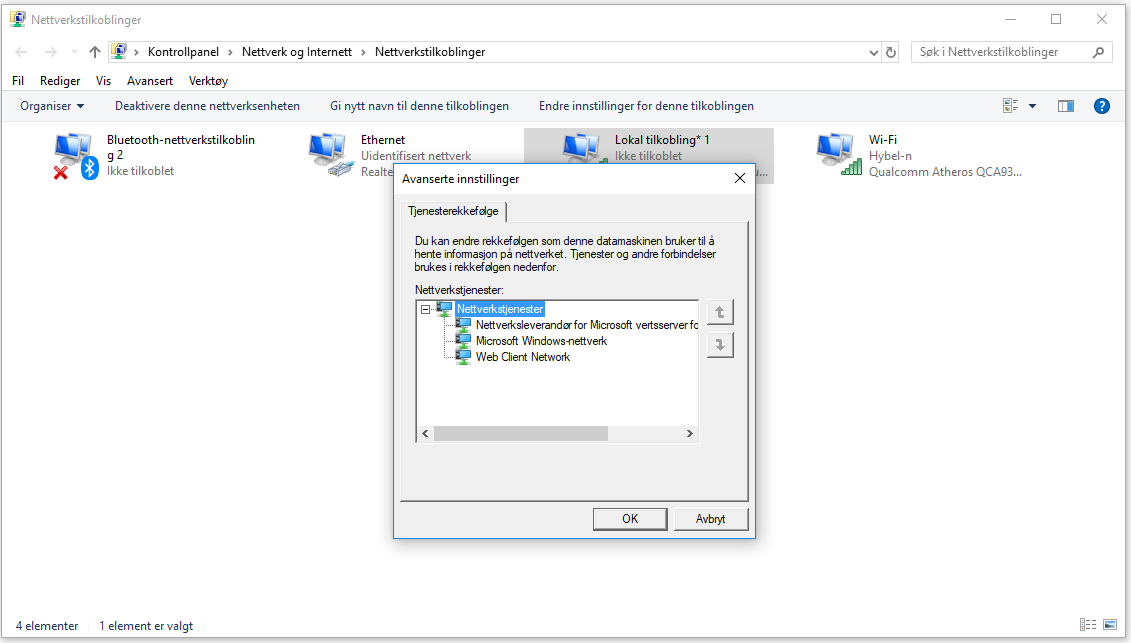This screenshot has height=643, width=1131.
Task: Select the Ethernet adapter icon
Action: [x=331, y=154]
